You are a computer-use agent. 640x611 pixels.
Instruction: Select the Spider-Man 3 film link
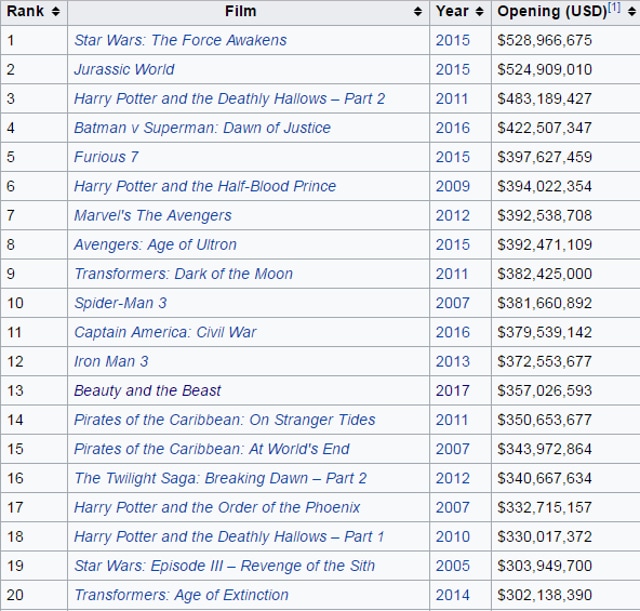(x=120, y=303)
